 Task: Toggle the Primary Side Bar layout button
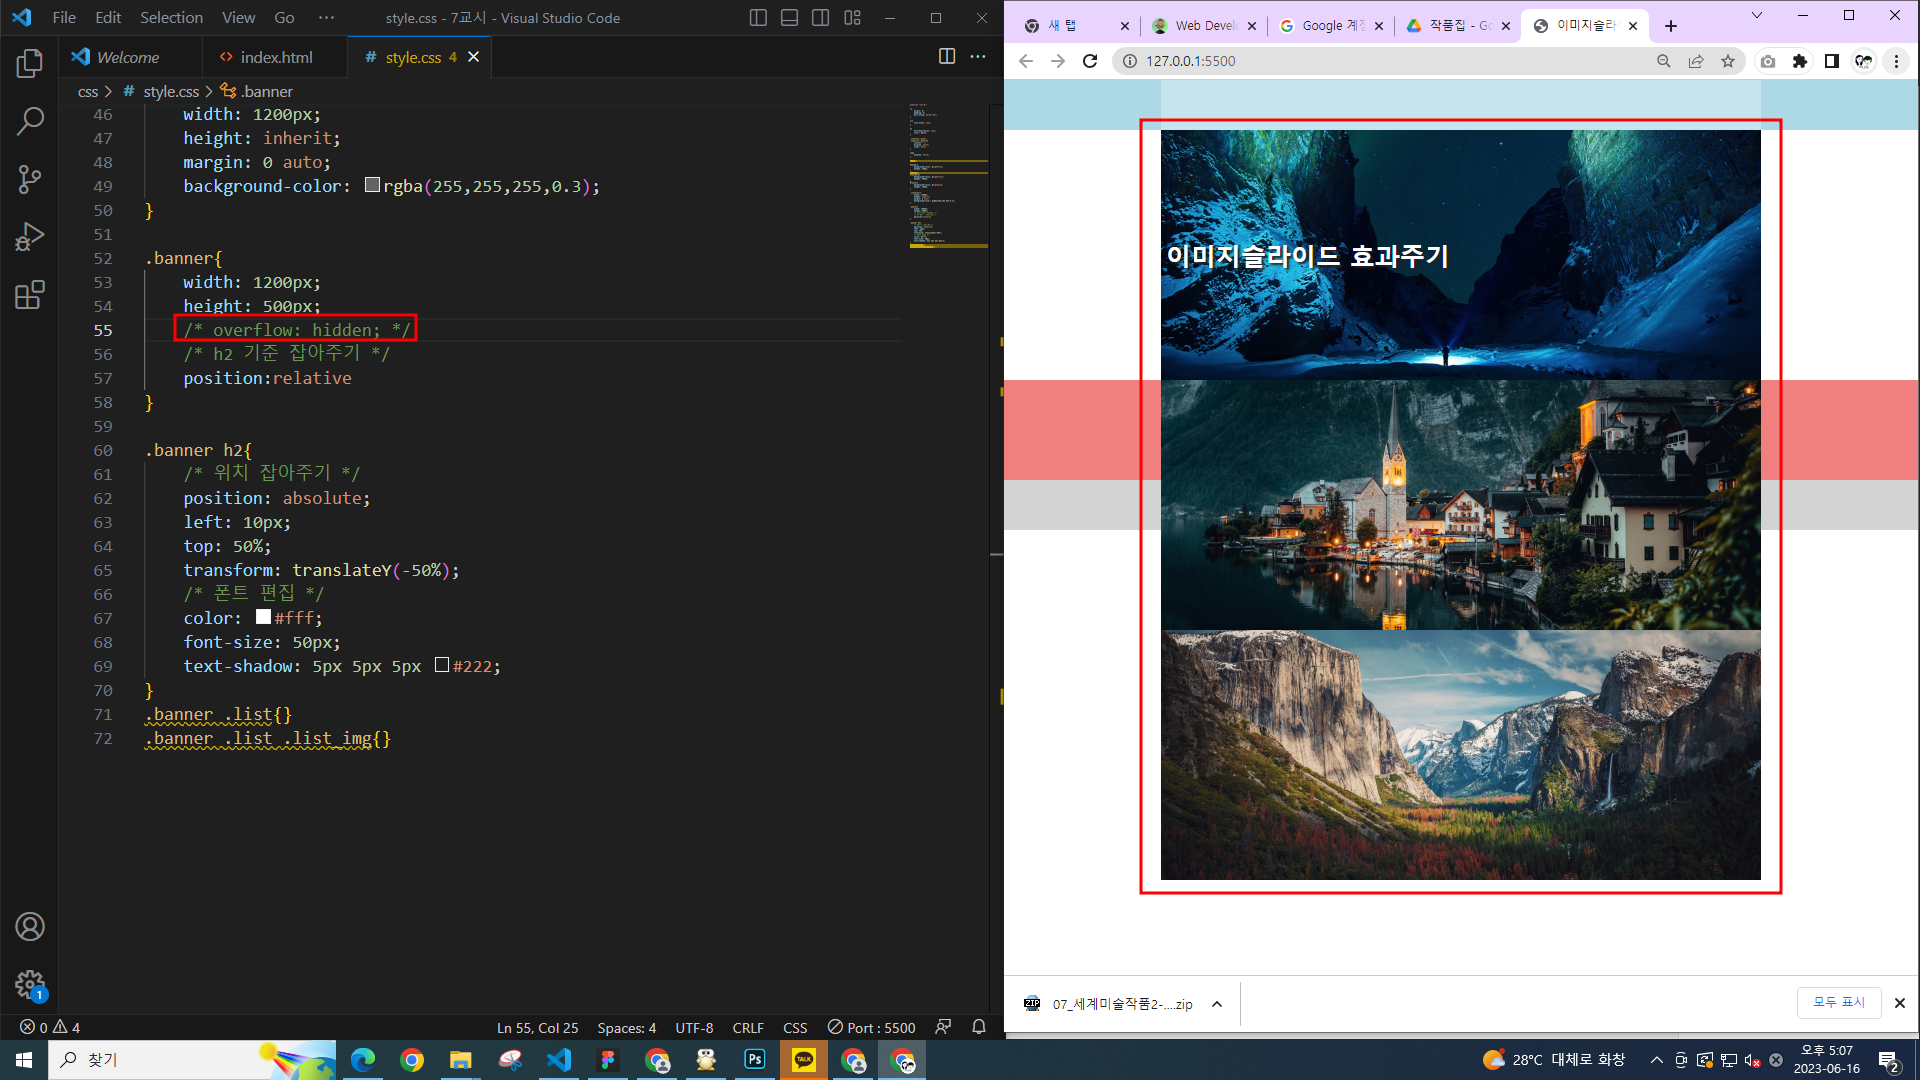point(758,18)
